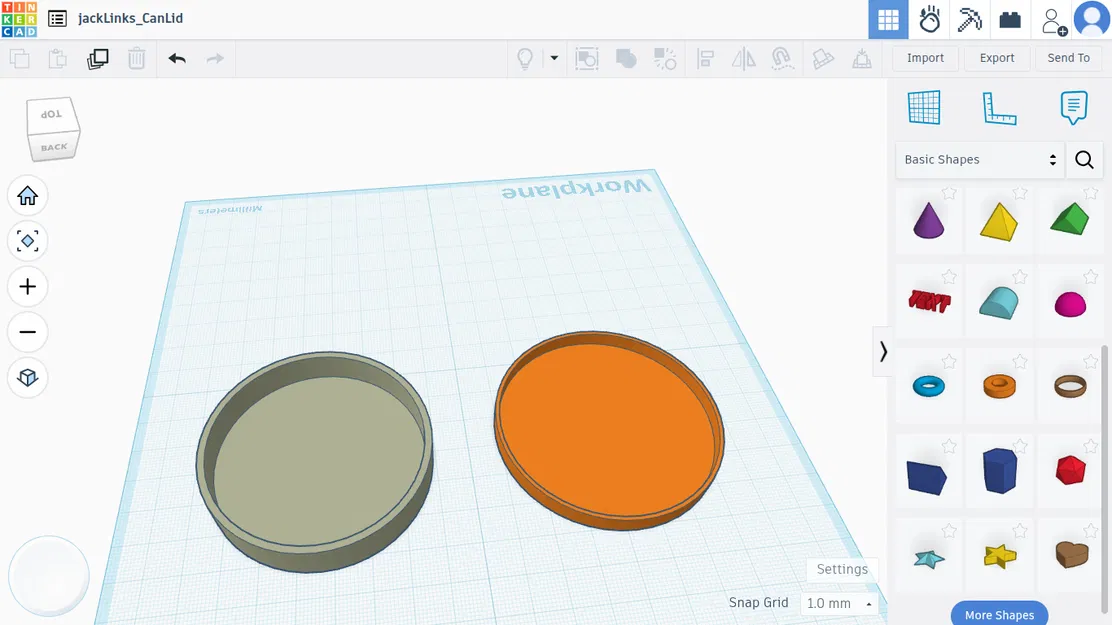
Task: Select the teal Round Roof shape
Action: [999, 303]
